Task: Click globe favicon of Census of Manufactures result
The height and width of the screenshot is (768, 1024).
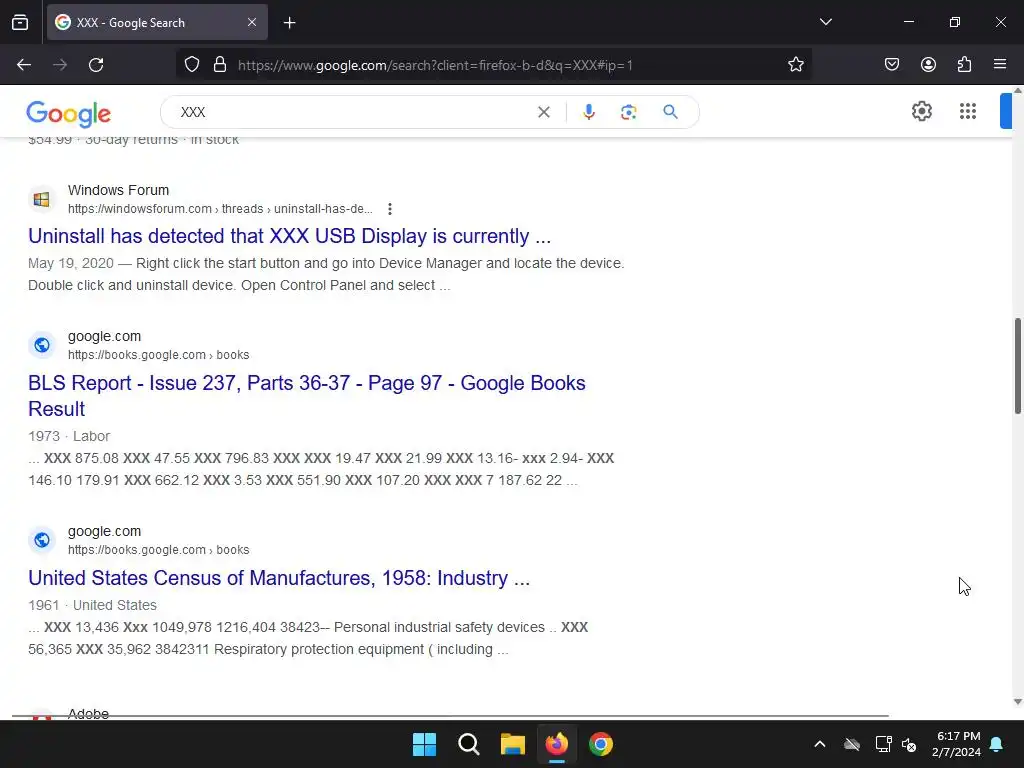Action: tap(42, 540)
